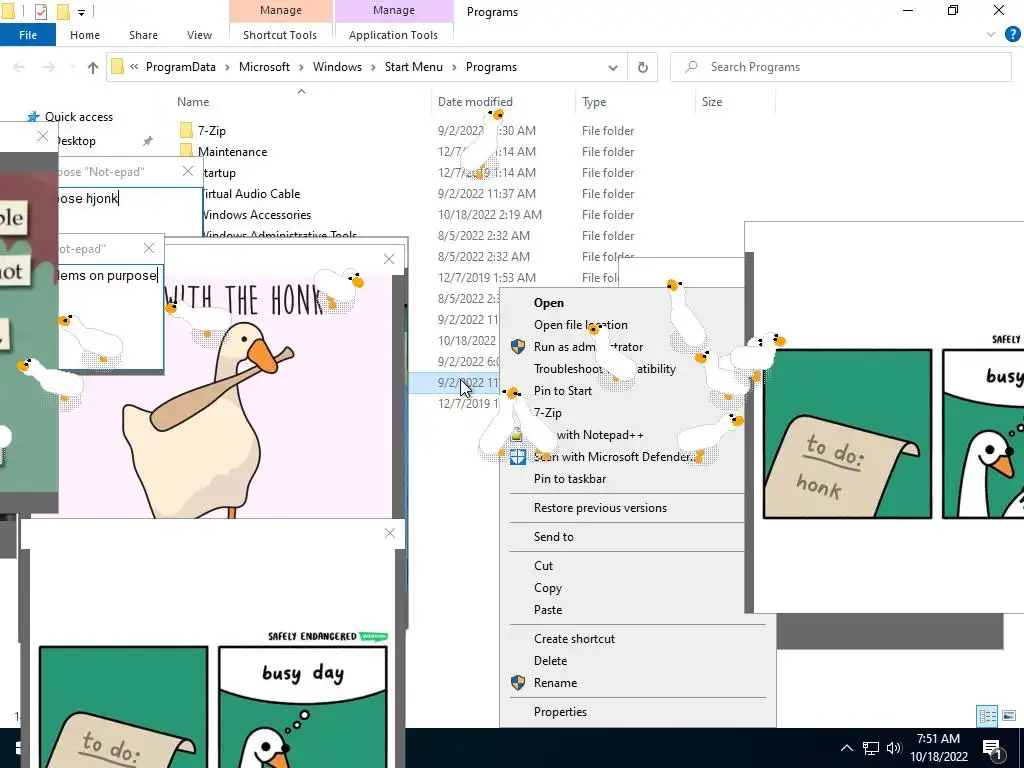Open the View ribbon tab
This screenshot has width=1024, height=768.
(x=199, y=35)
